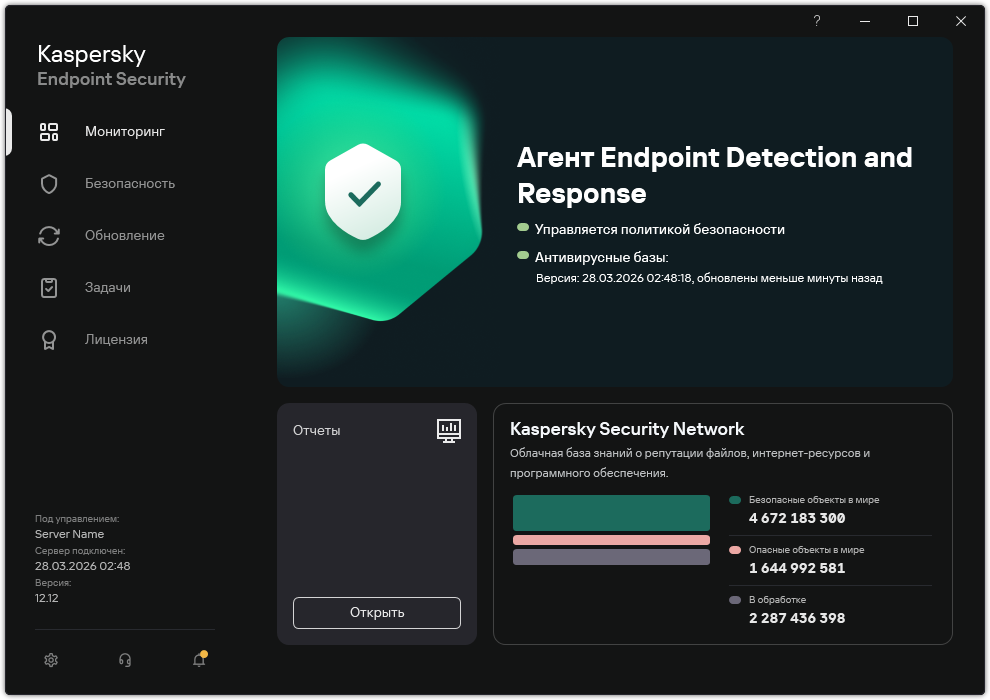
Task: Click the Задачи clipboard check icon
Action: point(49,287)
